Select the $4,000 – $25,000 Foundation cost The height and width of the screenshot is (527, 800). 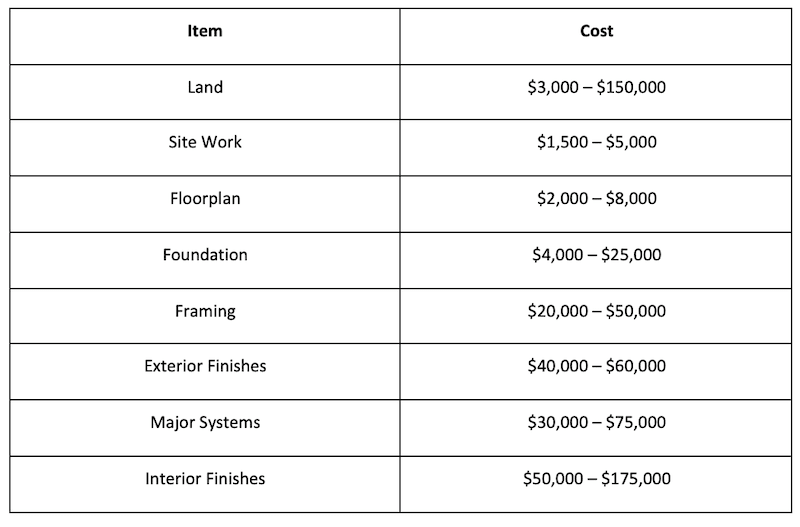[597, 254]
